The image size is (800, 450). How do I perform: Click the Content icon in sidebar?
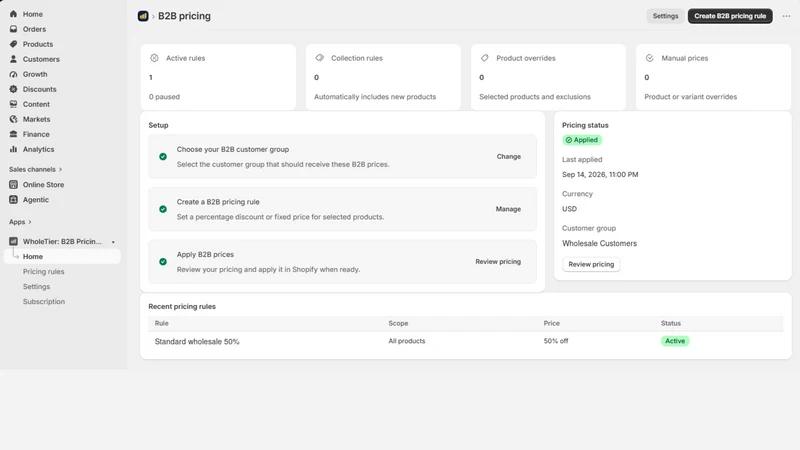click(13, 104)
